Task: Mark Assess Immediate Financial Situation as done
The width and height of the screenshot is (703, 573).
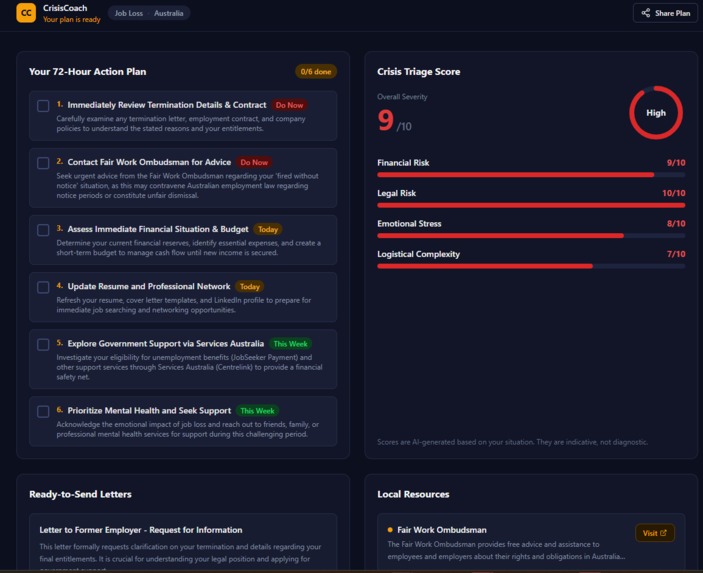Action: [x=43, y=230]
